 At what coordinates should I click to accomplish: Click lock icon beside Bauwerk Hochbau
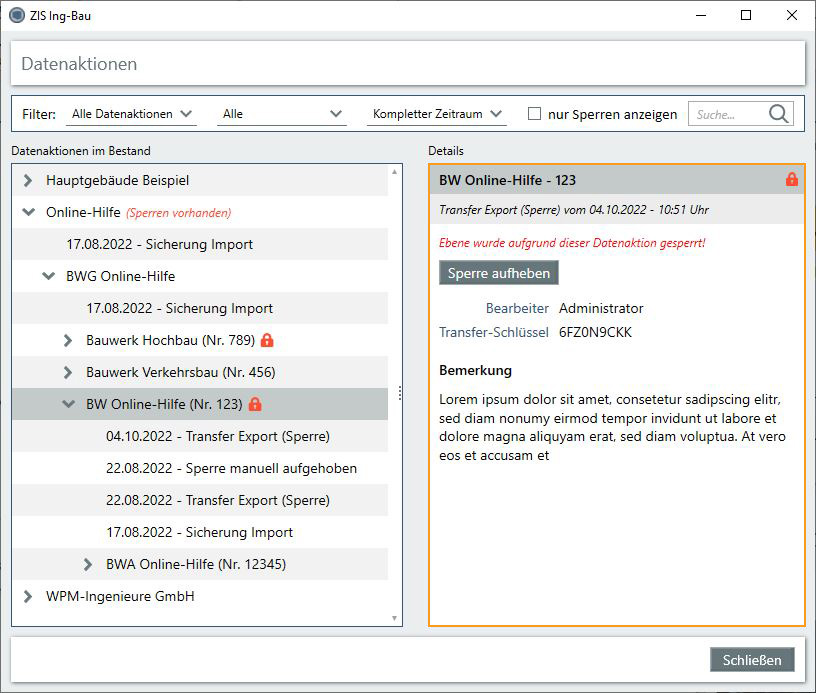point(267,341)
